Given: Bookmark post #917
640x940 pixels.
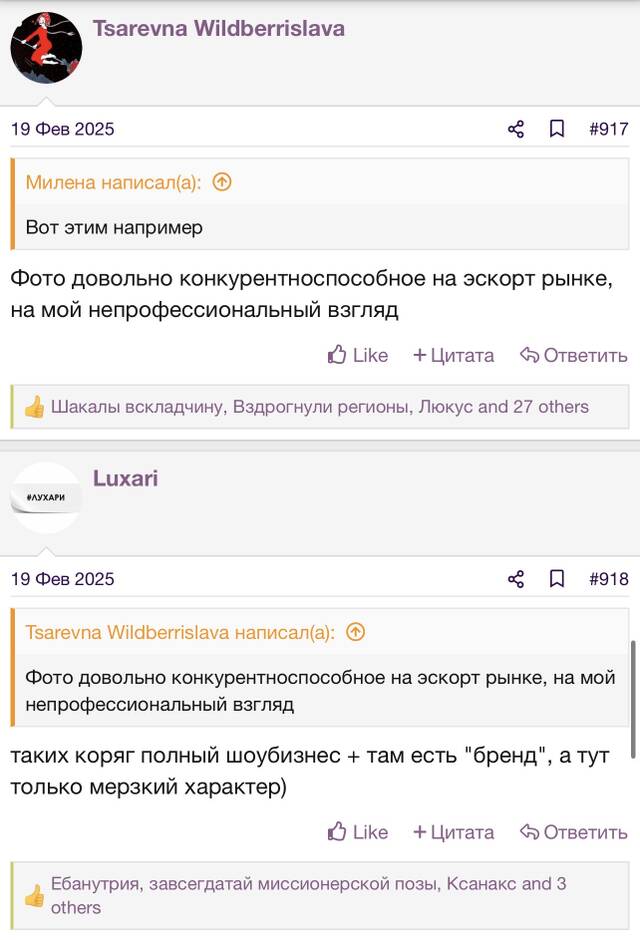Looking at the screenshot, I should [557, 129].
